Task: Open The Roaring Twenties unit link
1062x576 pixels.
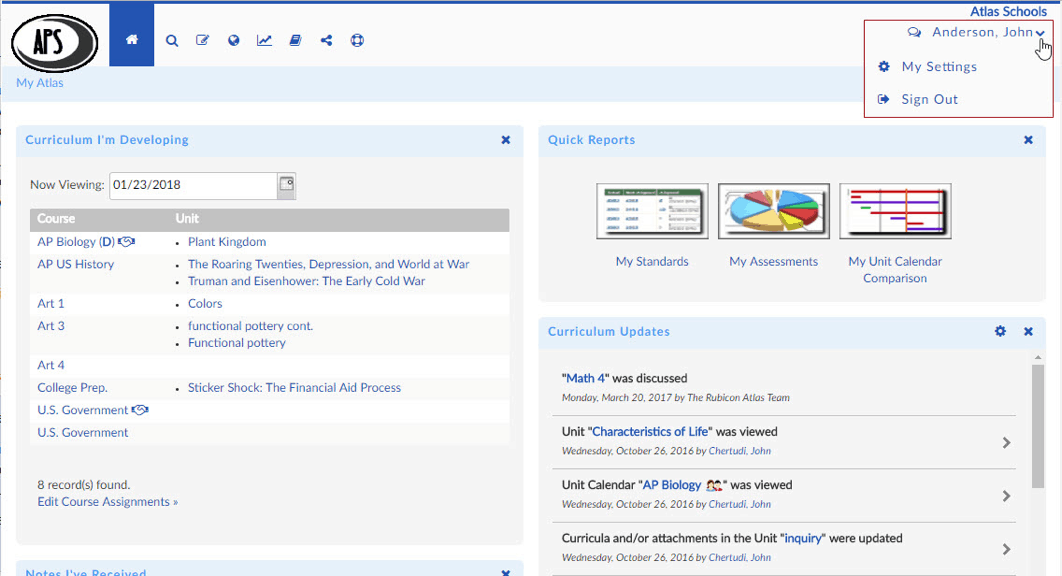Action: point(328,264)
